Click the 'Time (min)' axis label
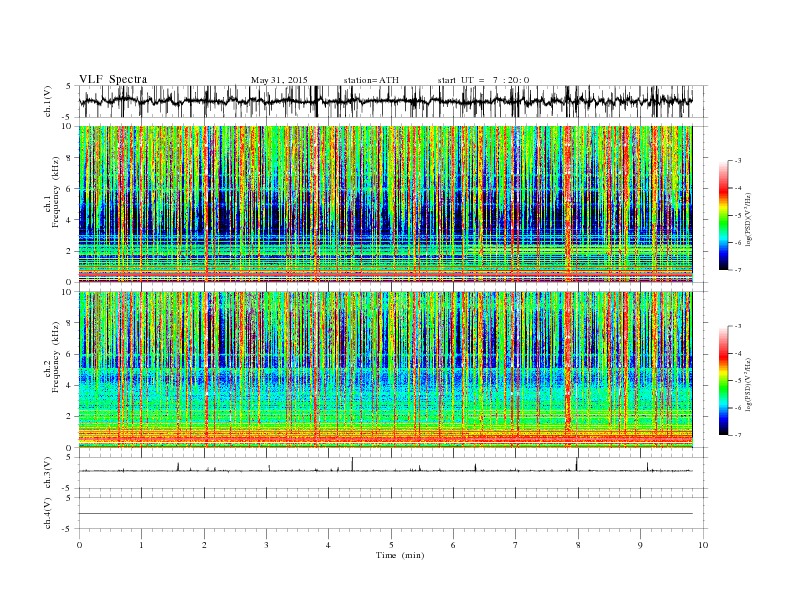The image size is (792, 612). coord(400,555)
